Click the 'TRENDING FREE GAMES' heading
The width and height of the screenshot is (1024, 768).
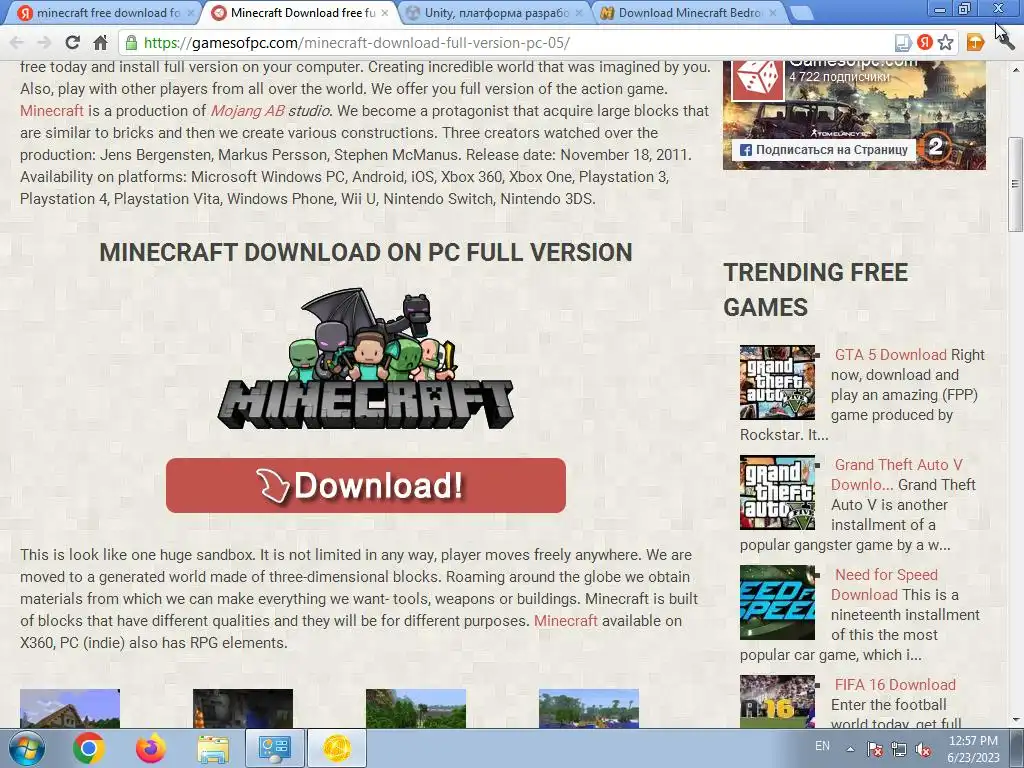[x=815, y=290]
